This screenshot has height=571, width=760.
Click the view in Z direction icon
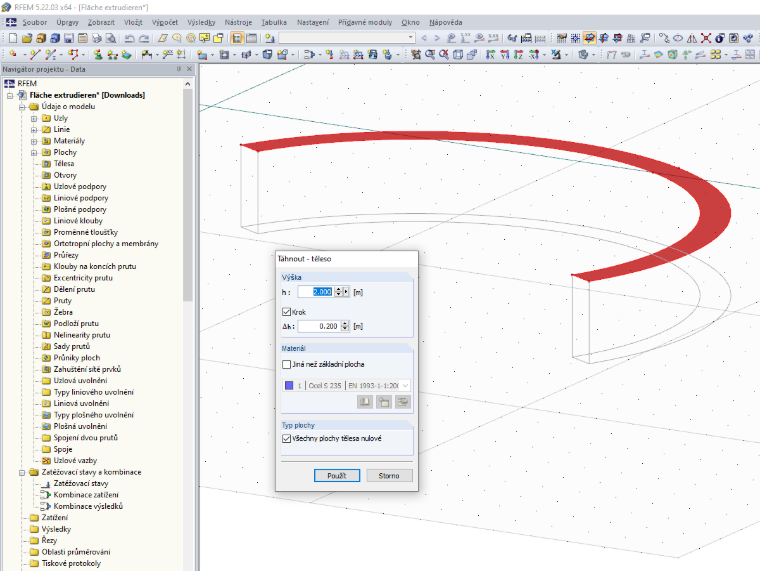click(x=518, y=55)
